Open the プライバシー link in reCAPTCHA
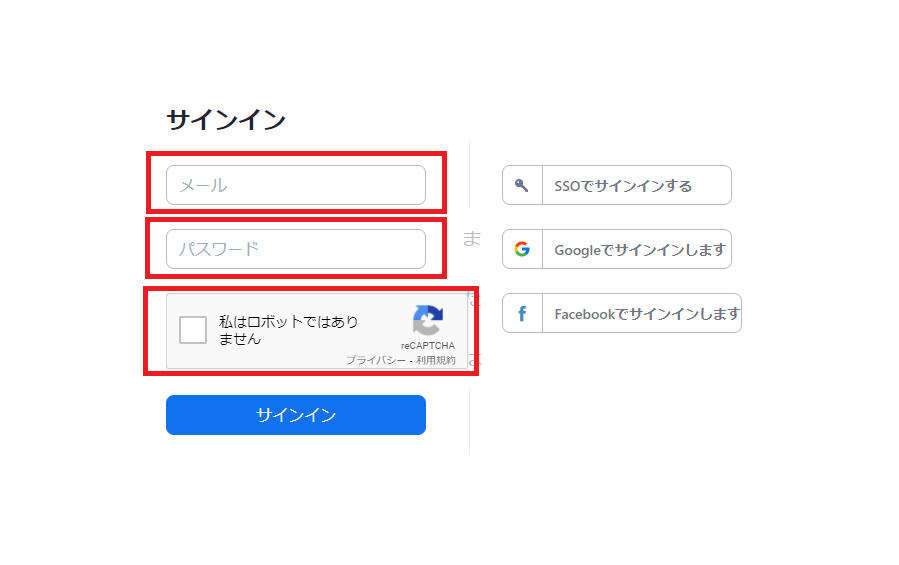This screenshot has width=899, height=565. 376,360
